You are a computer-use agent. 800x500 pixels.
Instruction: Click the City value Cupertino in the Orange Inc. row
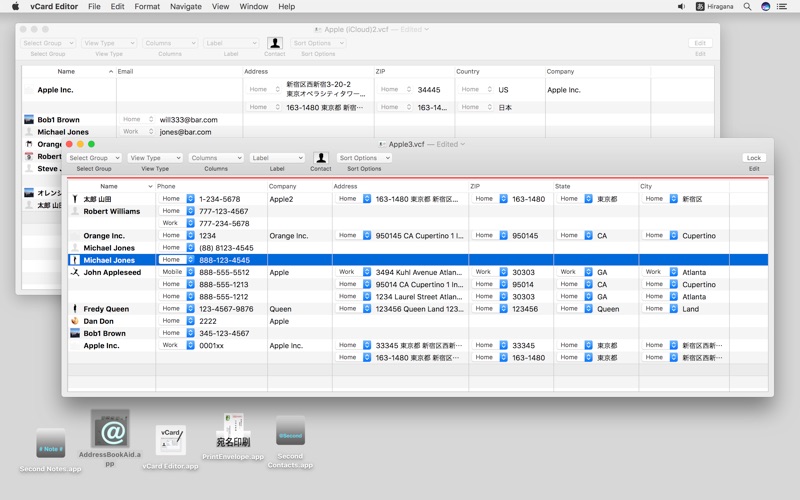tap(699, 235)
